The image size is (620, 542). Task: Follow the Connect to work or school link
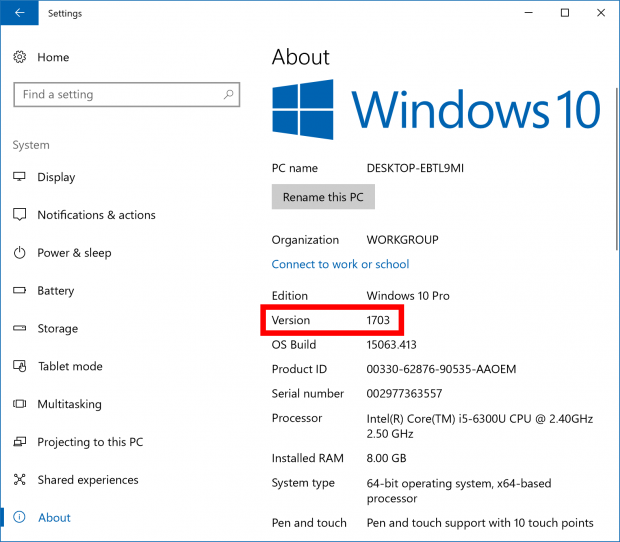[x=340, y=264]
